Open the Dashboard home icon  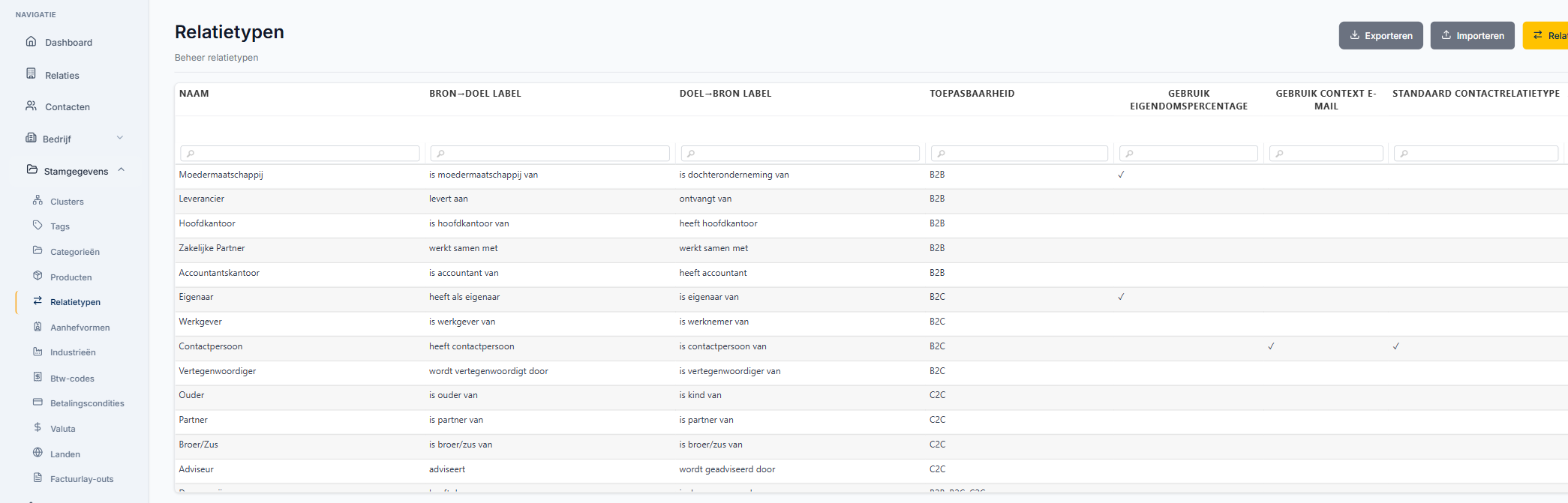pos(31,42)
